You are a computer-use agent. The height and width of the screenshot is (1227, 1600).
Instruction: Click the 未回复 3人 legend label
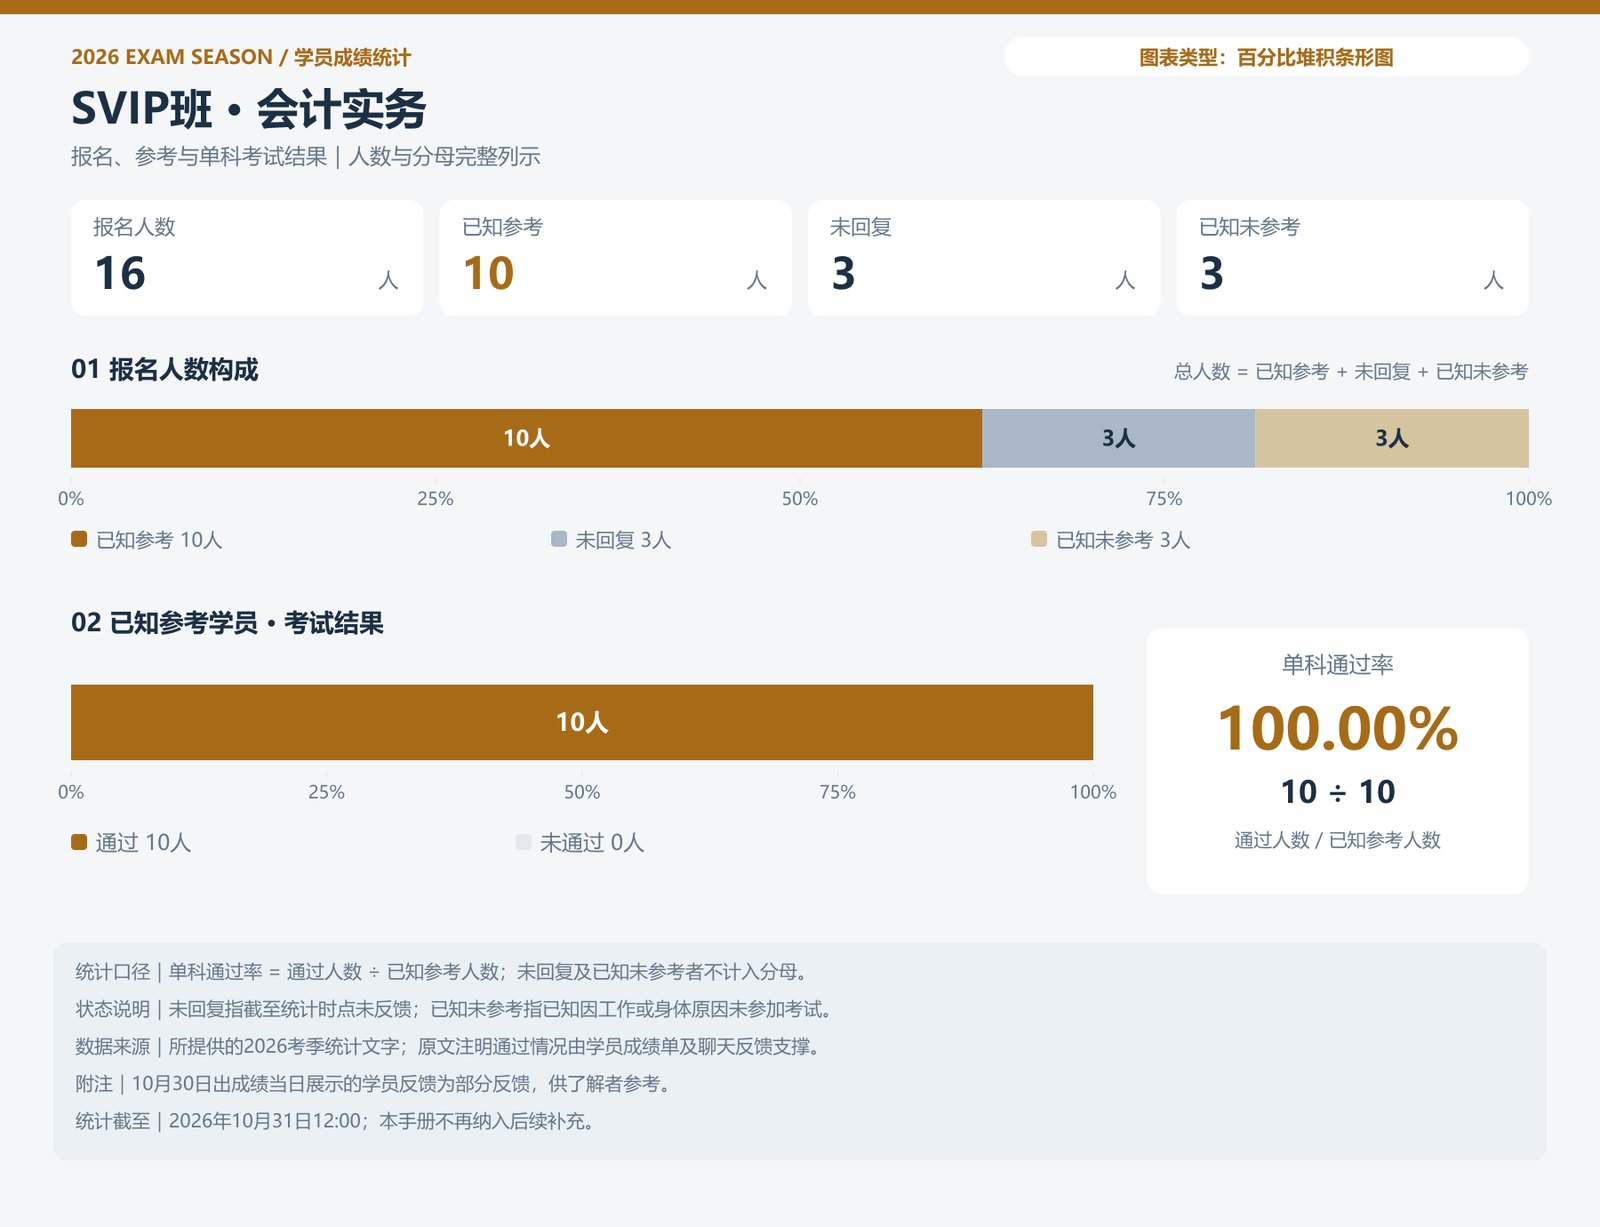[x=623, y=540]
